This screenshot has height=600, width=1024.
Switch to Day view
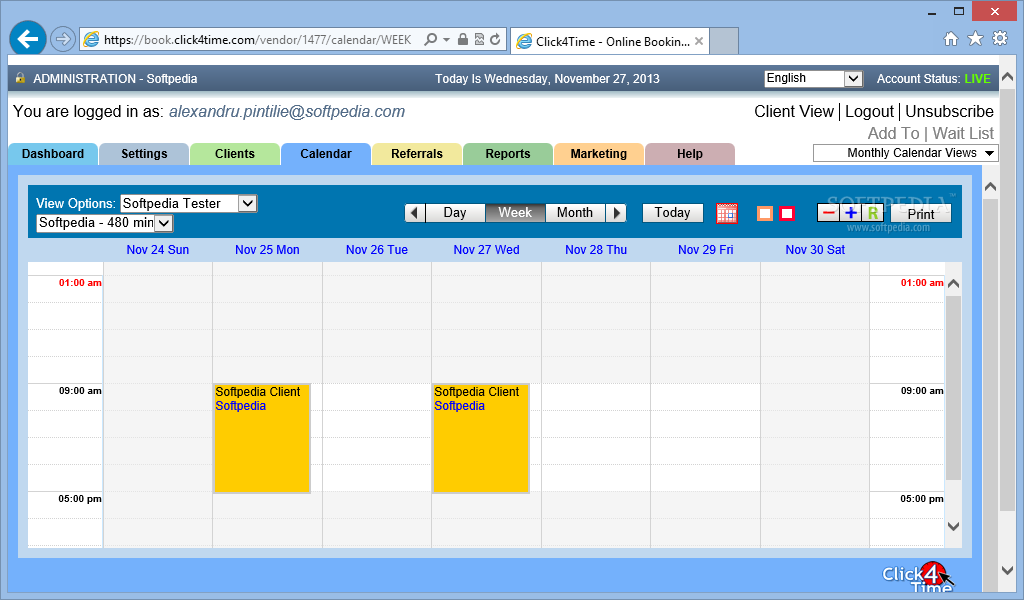[455, 213]
